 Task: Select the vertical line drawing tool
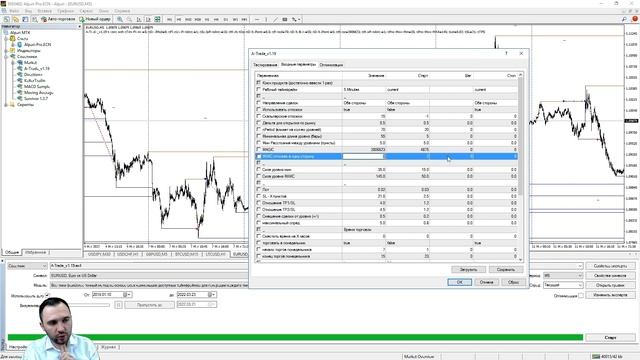pos(266,19)
